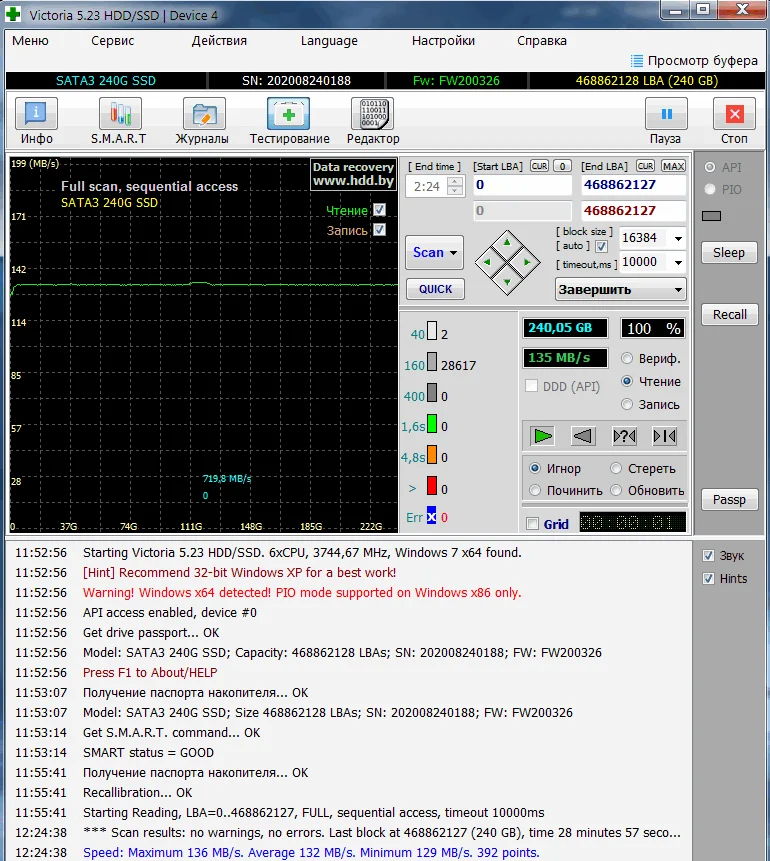Expand the block size 16384 dropdown
The height and width of the screenshot is (861, 770).
[x=679, y=238]
